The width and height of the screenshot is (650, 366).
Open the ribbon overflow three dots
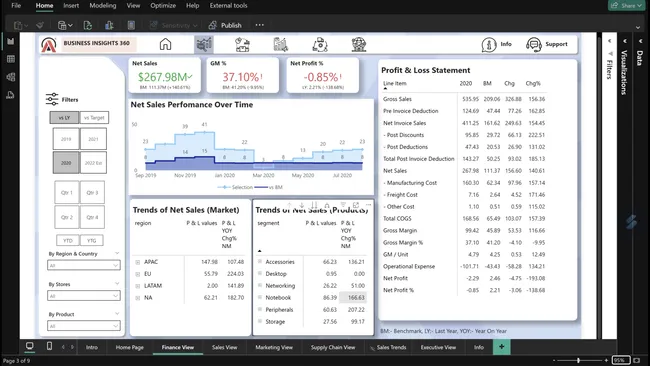(260, 25)
